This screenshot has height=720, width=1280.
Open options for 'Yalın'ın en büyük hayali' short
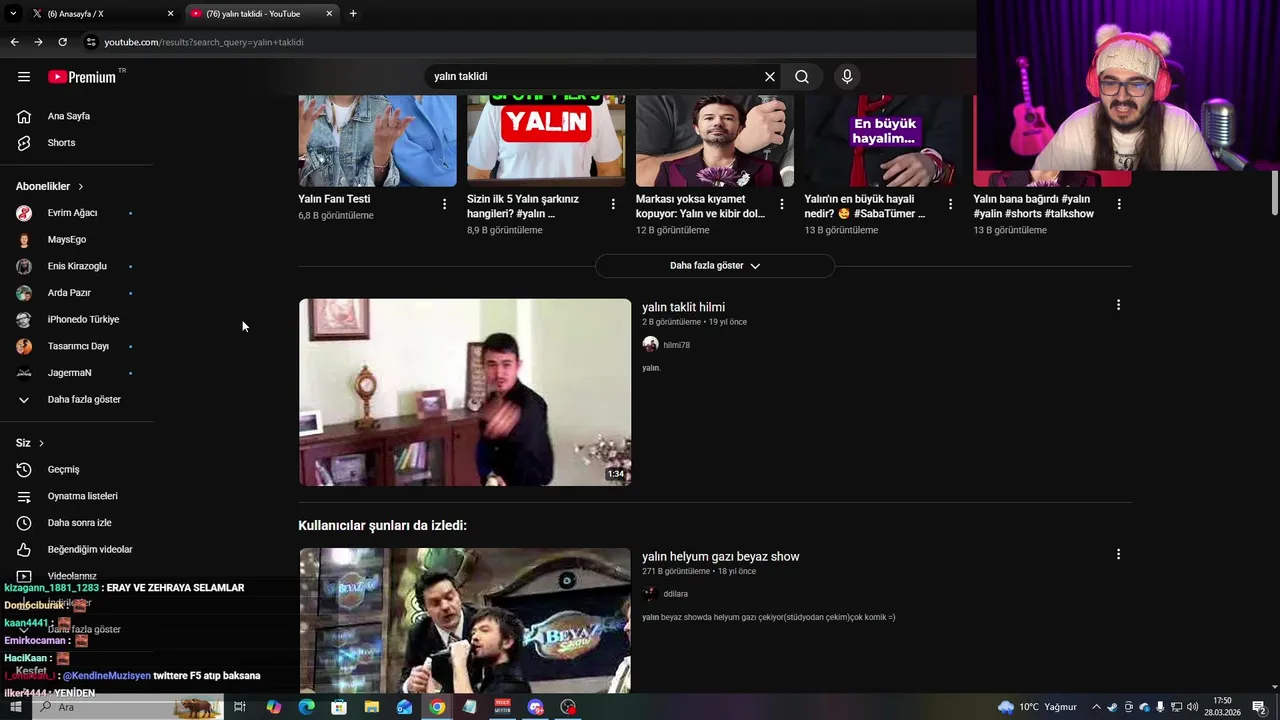coord(950,204)
